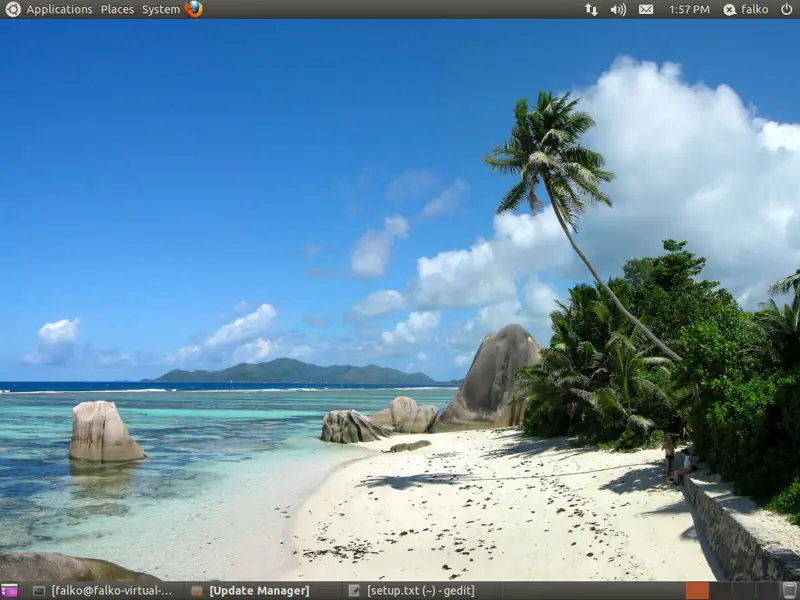Screen dimensions: 800x600
Task: Open the Places menu
Action: tap(117, 9)
